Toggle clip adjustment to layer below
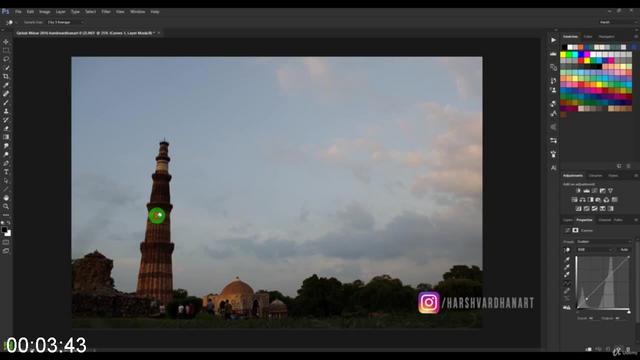 coord(589,349)
